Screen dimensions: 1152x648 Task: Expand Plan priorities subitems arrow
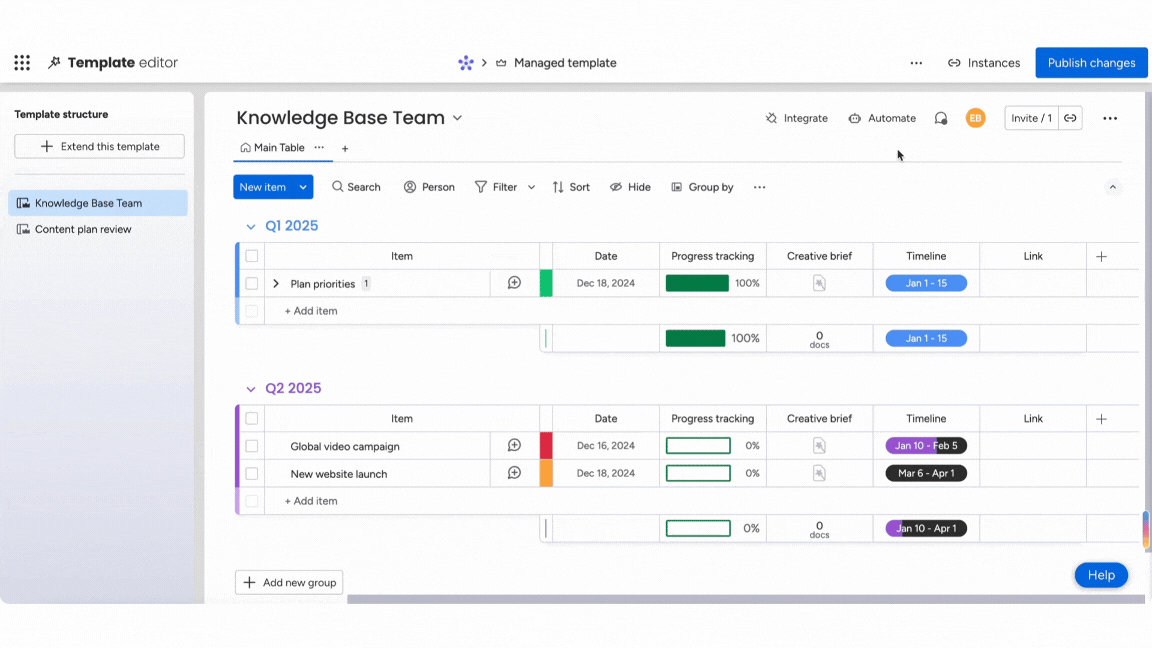pyautogui.click(x=276, y=284)
